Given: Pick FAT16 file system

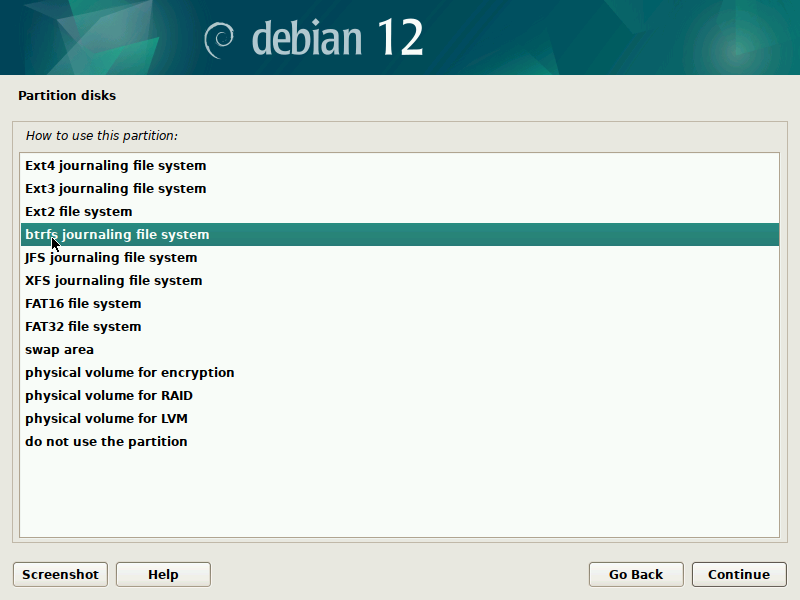Looking at the screenshot, I should point(399,304).
